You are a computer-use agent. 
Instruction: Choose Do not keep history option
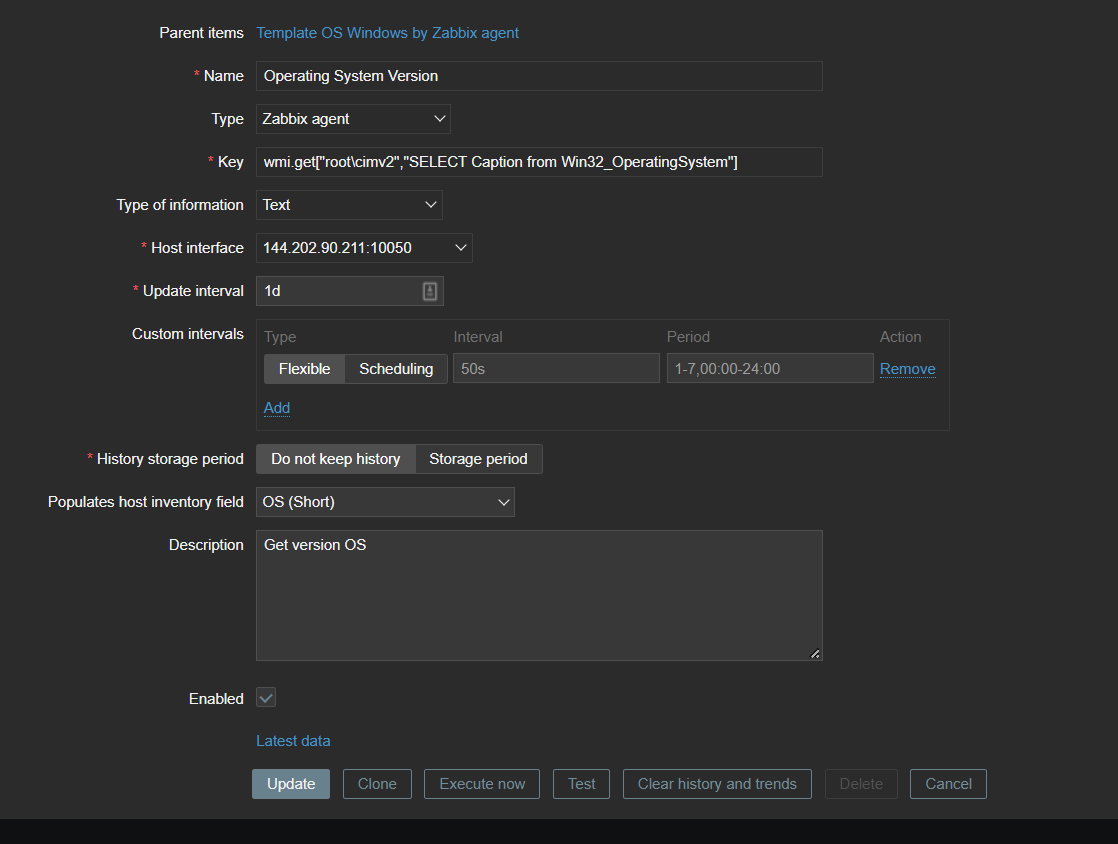pos(335,459)
